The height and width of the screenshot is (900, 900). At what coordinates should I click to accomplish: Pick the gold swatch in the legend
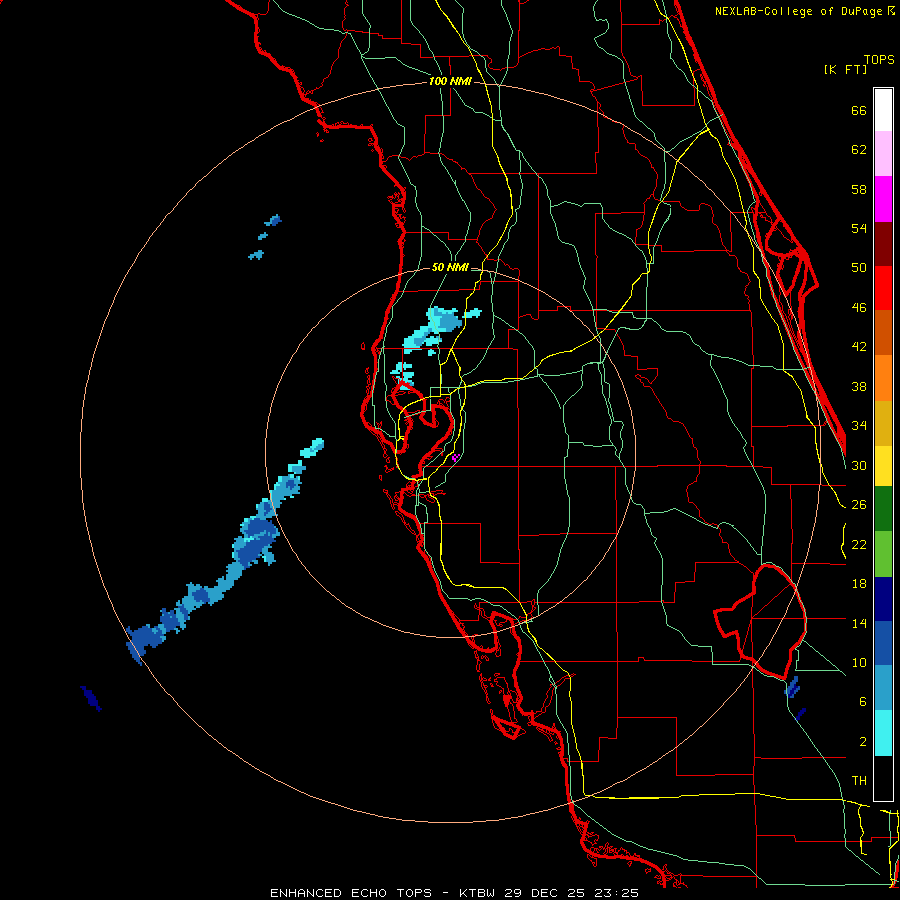(883, 423)
